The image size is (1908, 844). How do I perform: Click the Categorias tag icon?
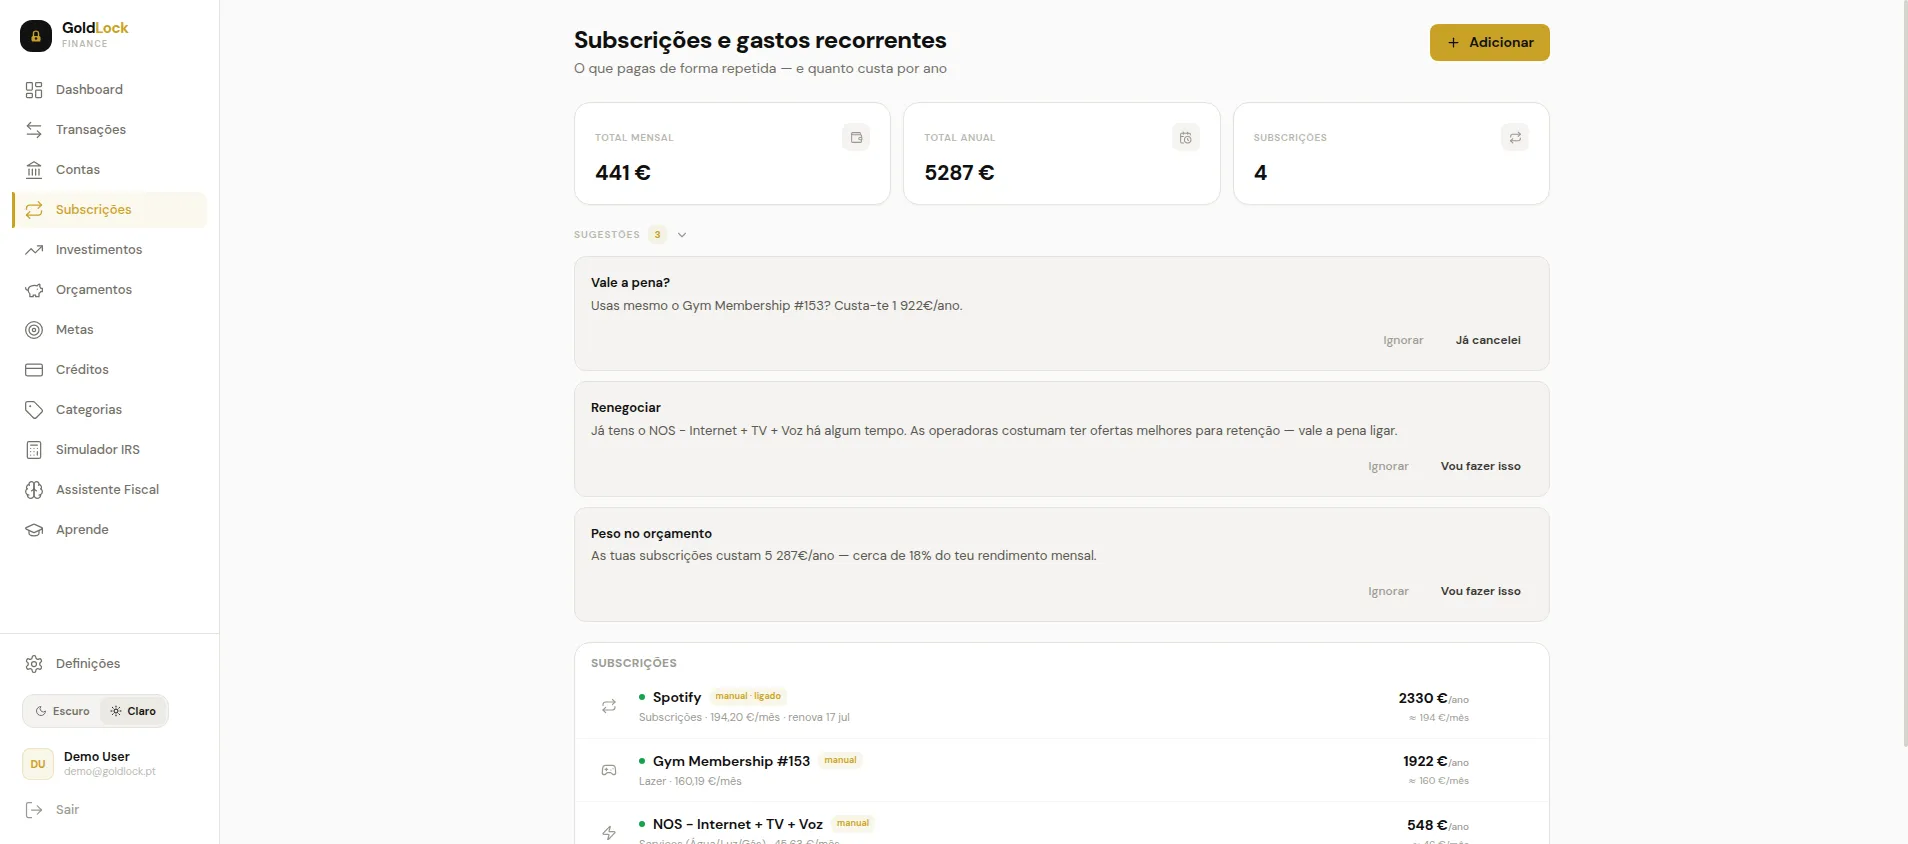click(34, 410)
